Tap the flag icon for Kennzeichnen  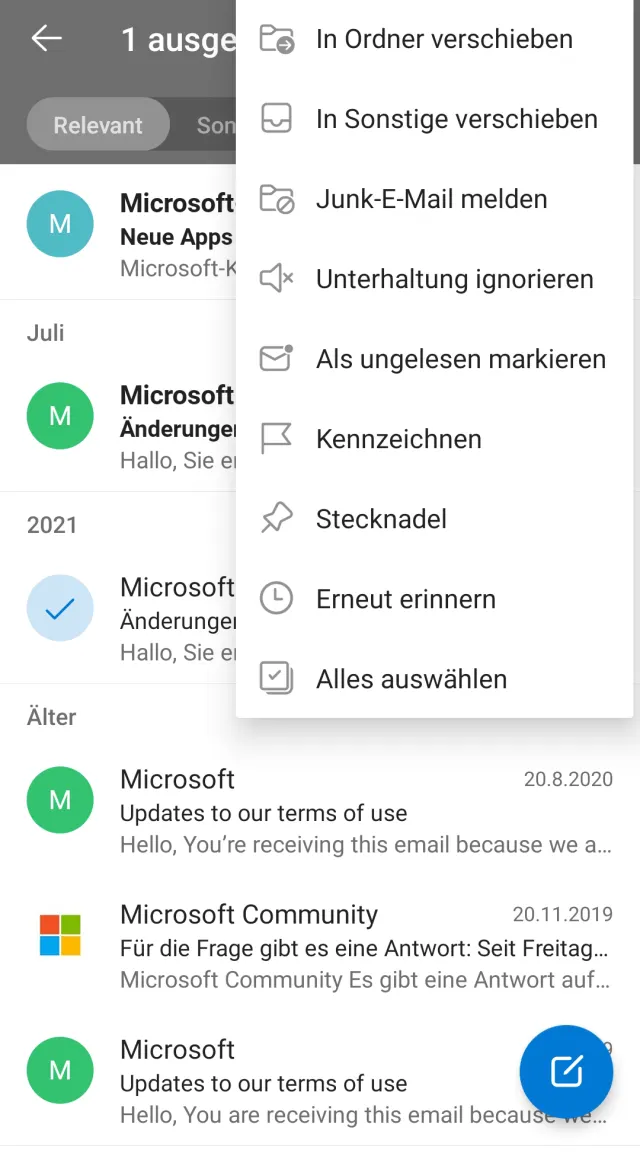click(x=276, y=439)
